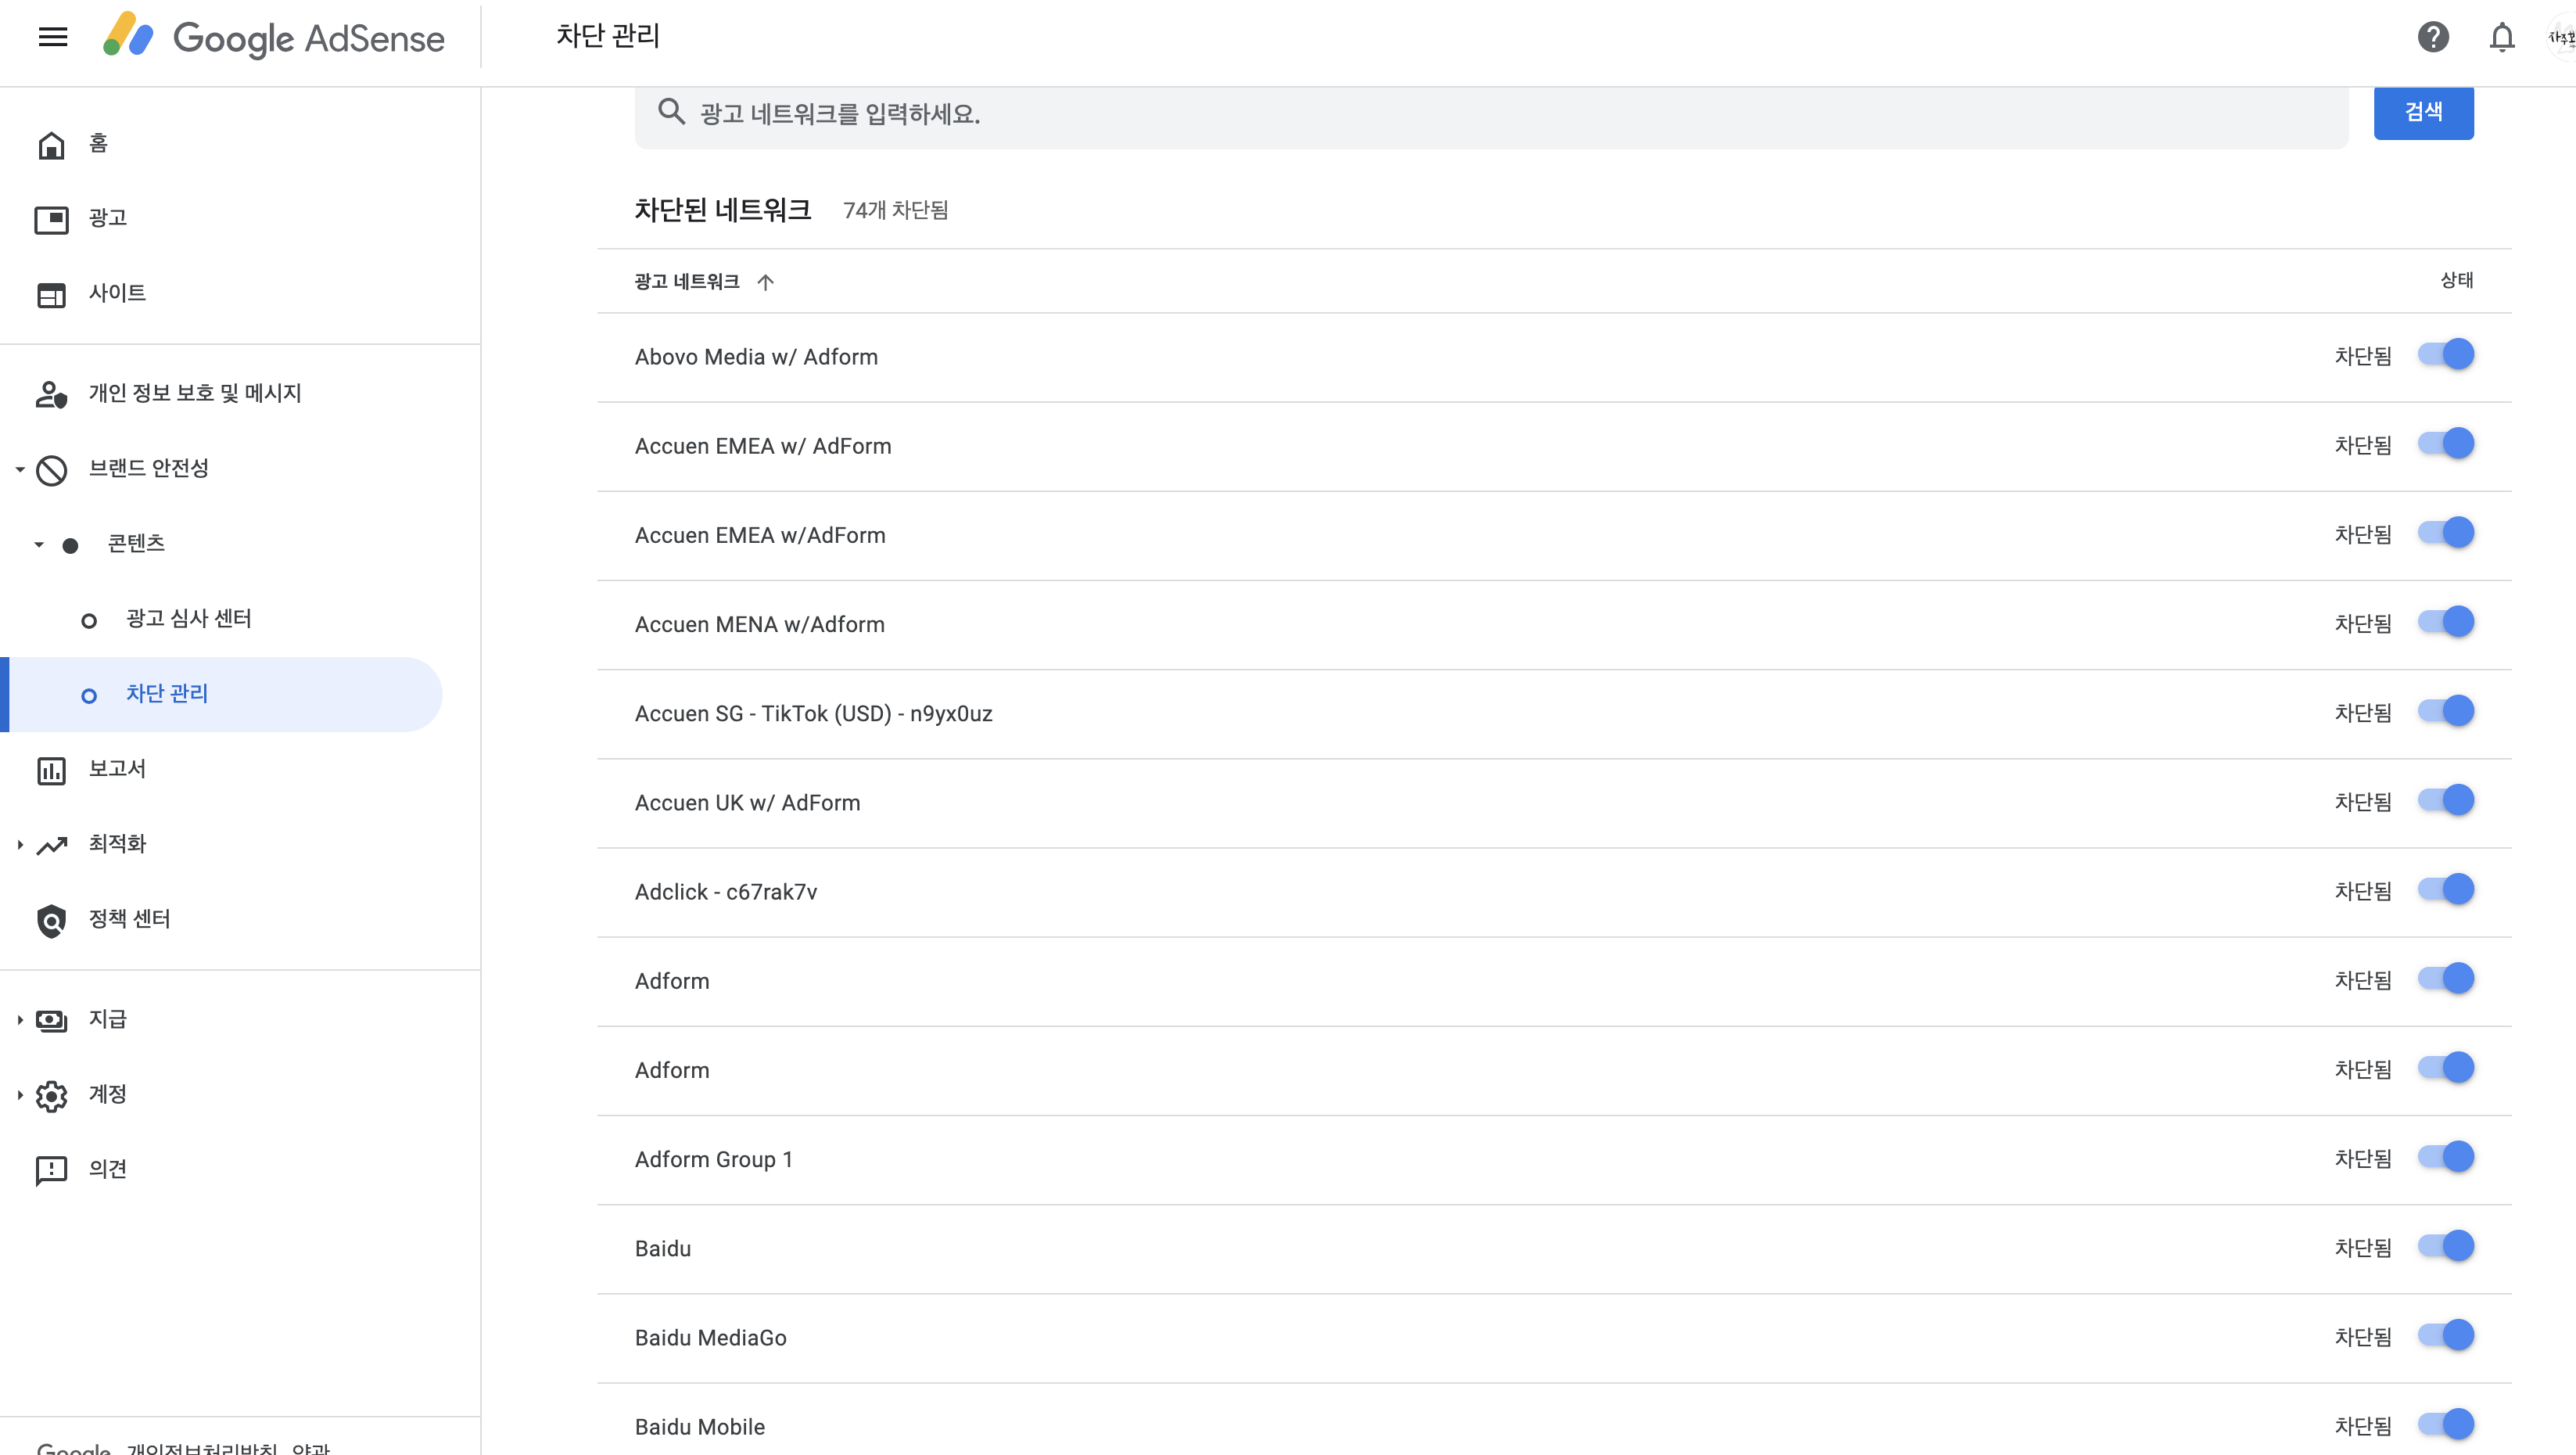Screen dimensions: 2576x1455
Task: Open the account profile avatar
Action: [x=2561, y=37]
